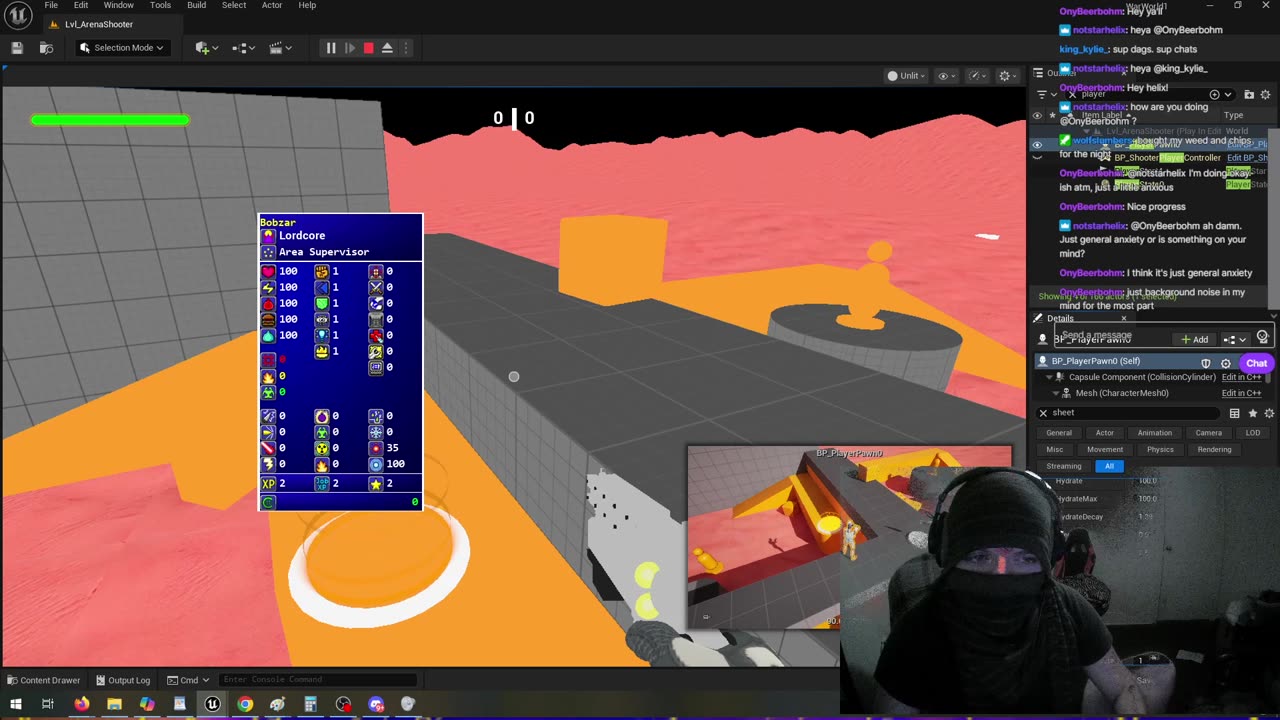
Task: Enable the Movement category filter
Action: pos(1105,450)
